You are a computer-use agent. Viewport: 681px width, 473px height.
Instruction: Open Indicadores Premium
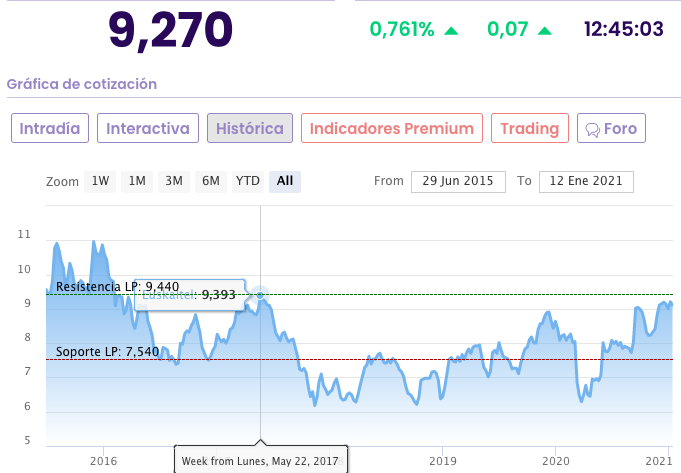[392, 128]
